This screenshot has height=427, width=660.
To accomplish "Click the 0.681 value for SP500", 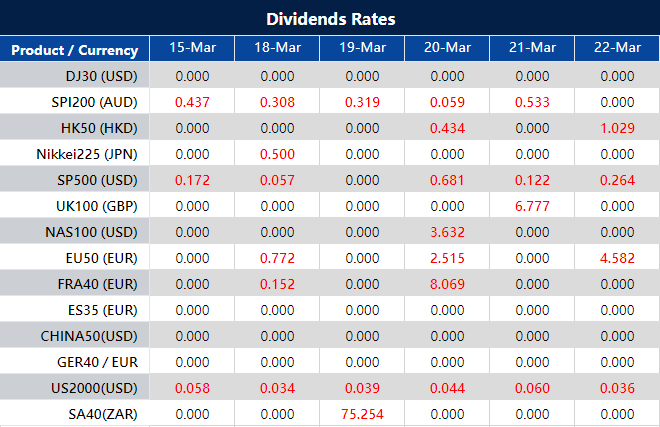I will (447, 180).
